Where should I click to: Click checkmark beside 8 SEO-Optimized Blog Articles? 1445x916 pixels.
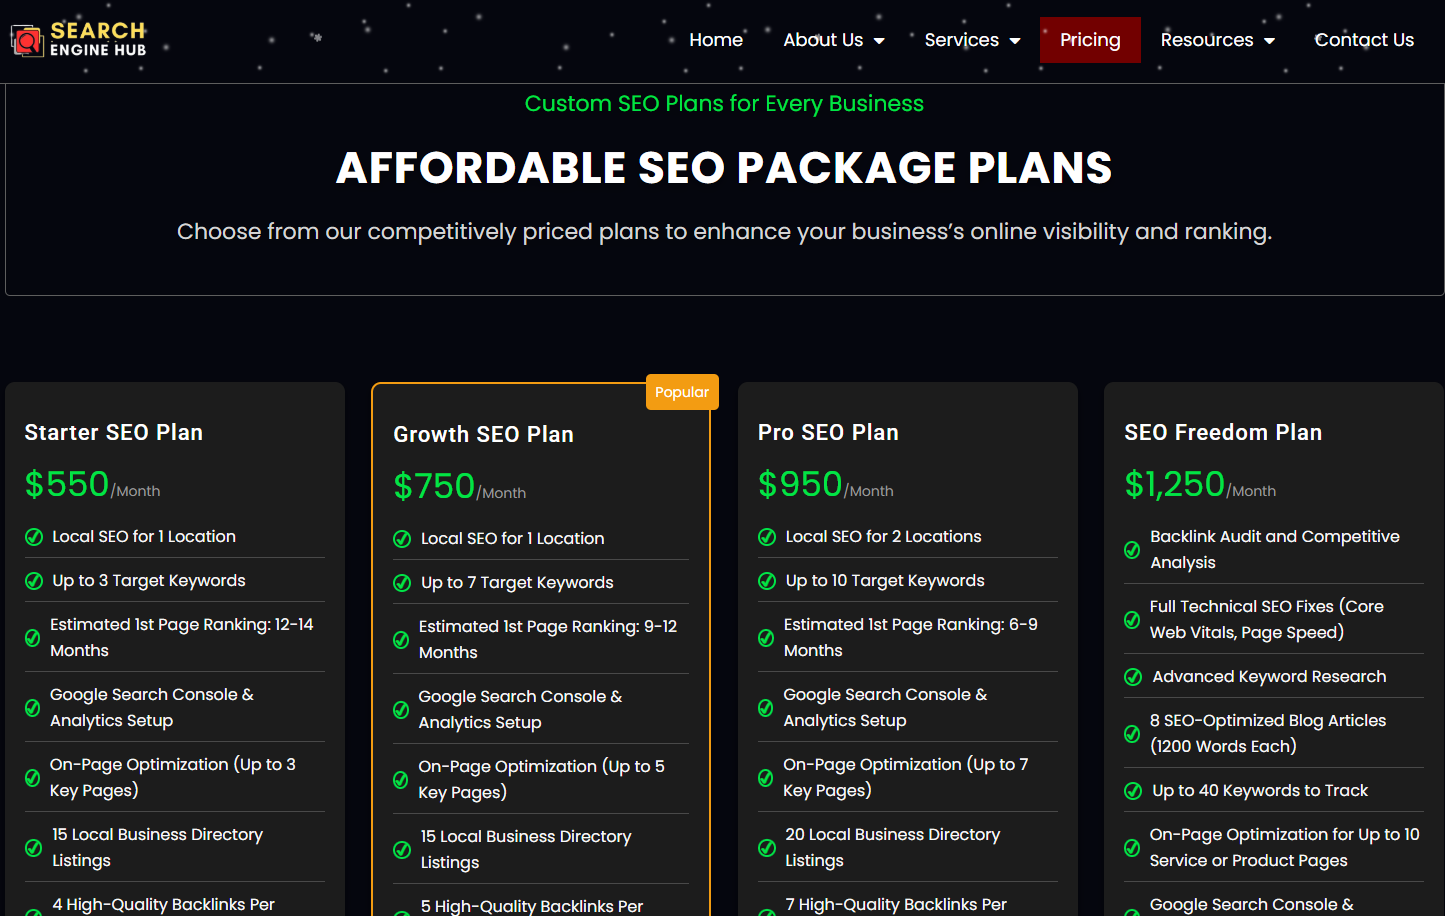(x=1132, y=733)
